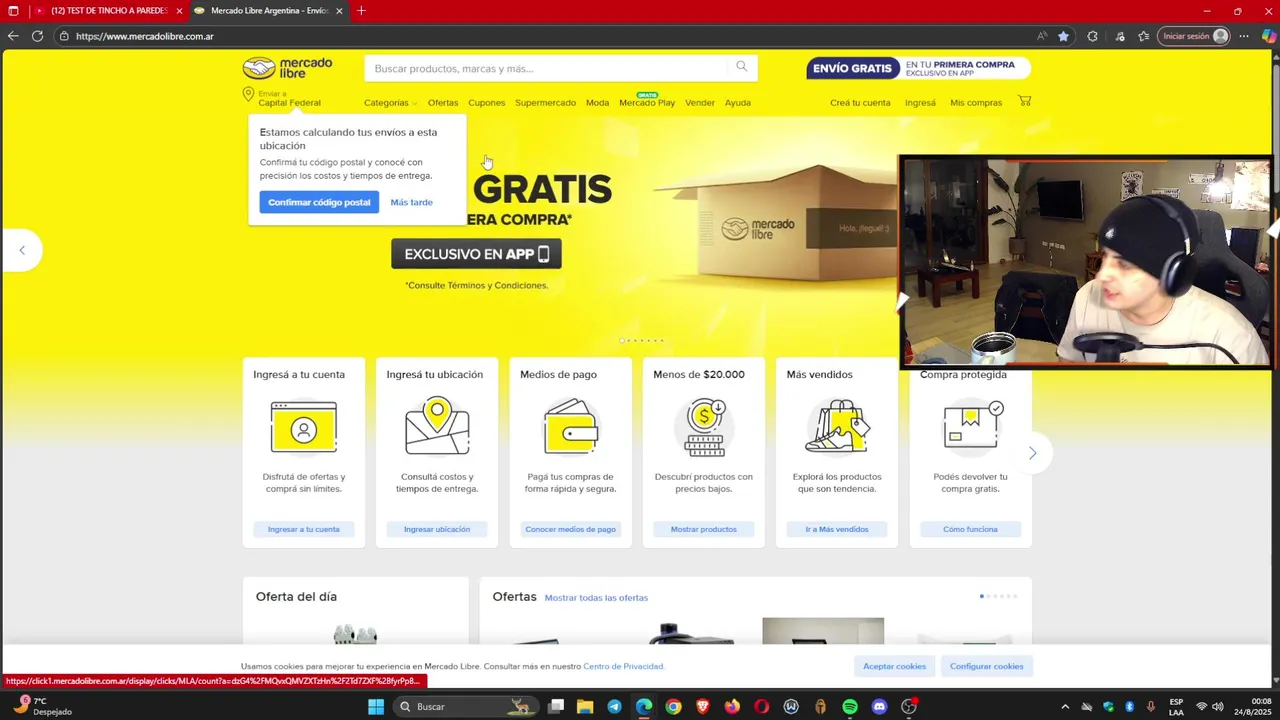Open the Copilot icon in Edge toolbar
1280x720 pixels.
click(x=1269, y=36)
